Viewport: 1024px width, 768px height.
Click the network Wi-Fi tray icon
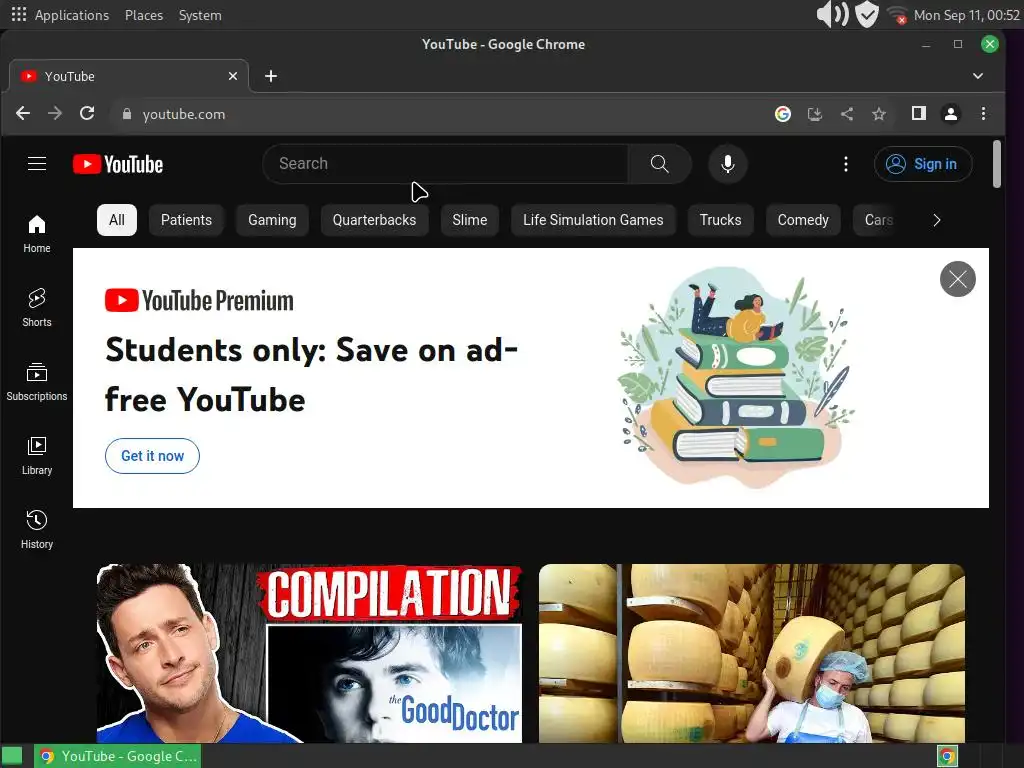(898, 15)
